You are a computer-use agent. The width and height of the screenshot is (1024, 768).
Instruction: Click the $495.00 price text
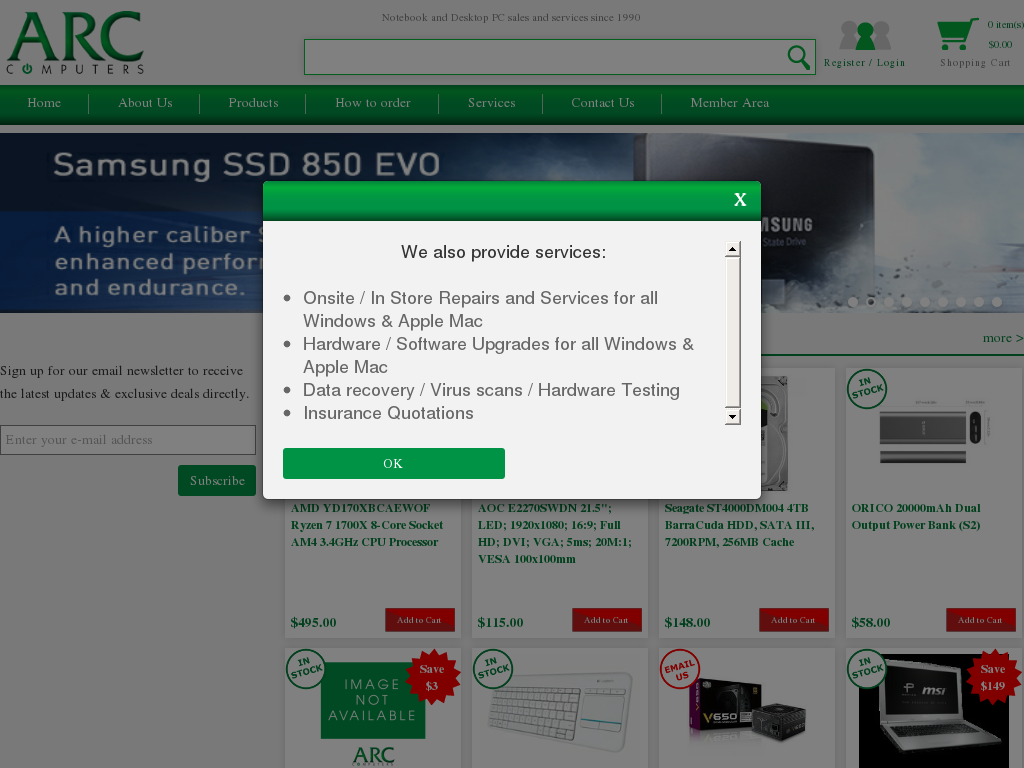click(313, 622)
